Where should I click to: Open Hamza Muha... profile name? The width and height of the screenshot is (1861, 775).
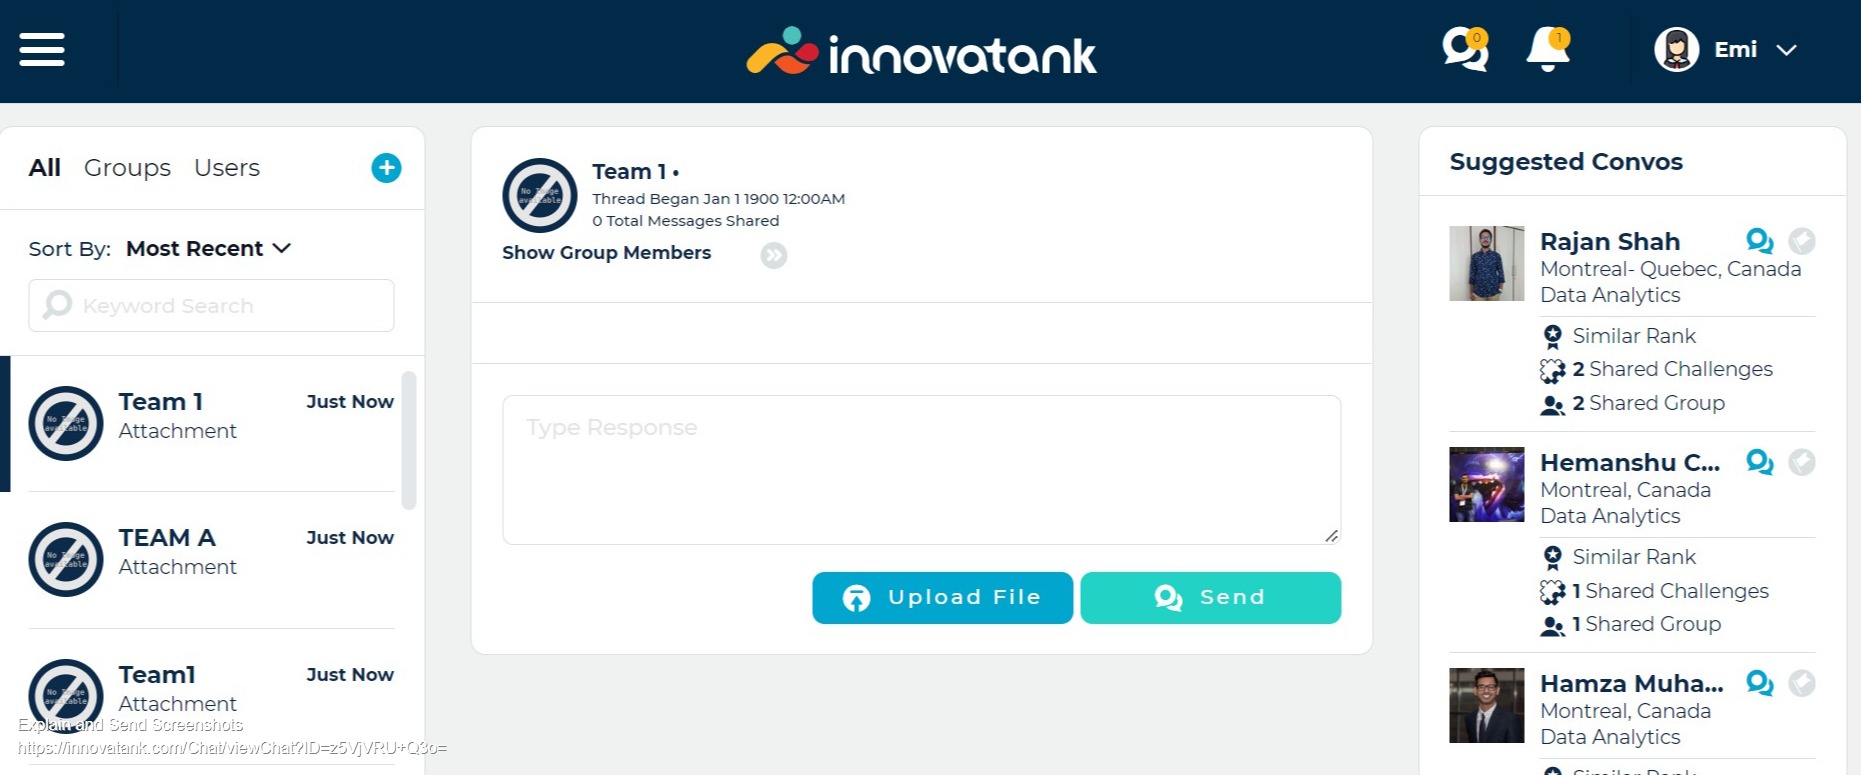1632,684
